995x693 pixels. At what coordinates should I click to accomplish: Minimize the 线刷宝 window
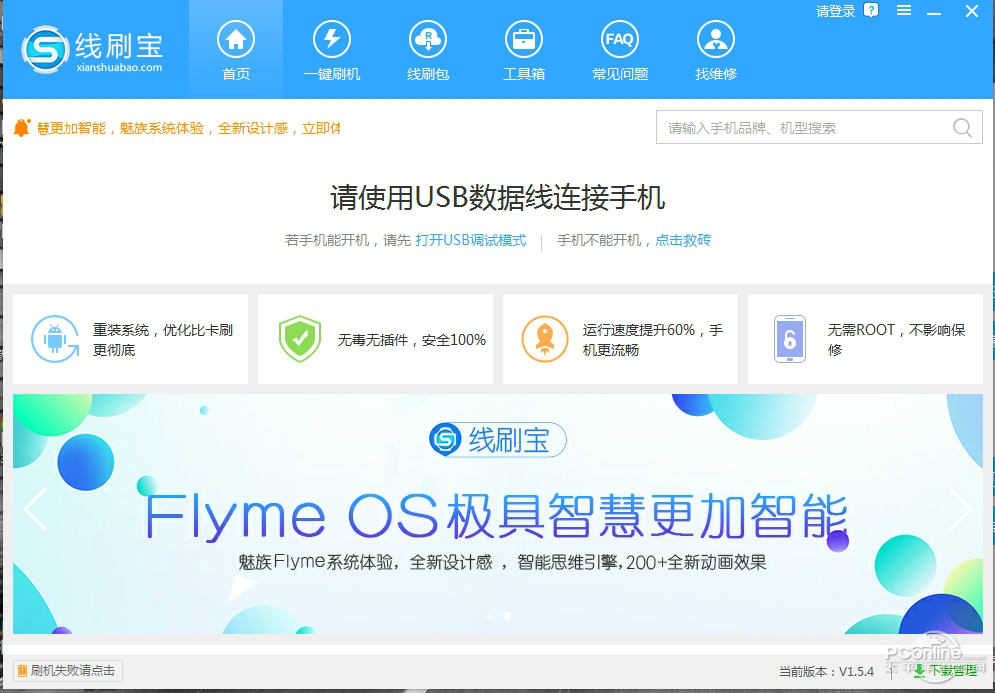[933, 12]
